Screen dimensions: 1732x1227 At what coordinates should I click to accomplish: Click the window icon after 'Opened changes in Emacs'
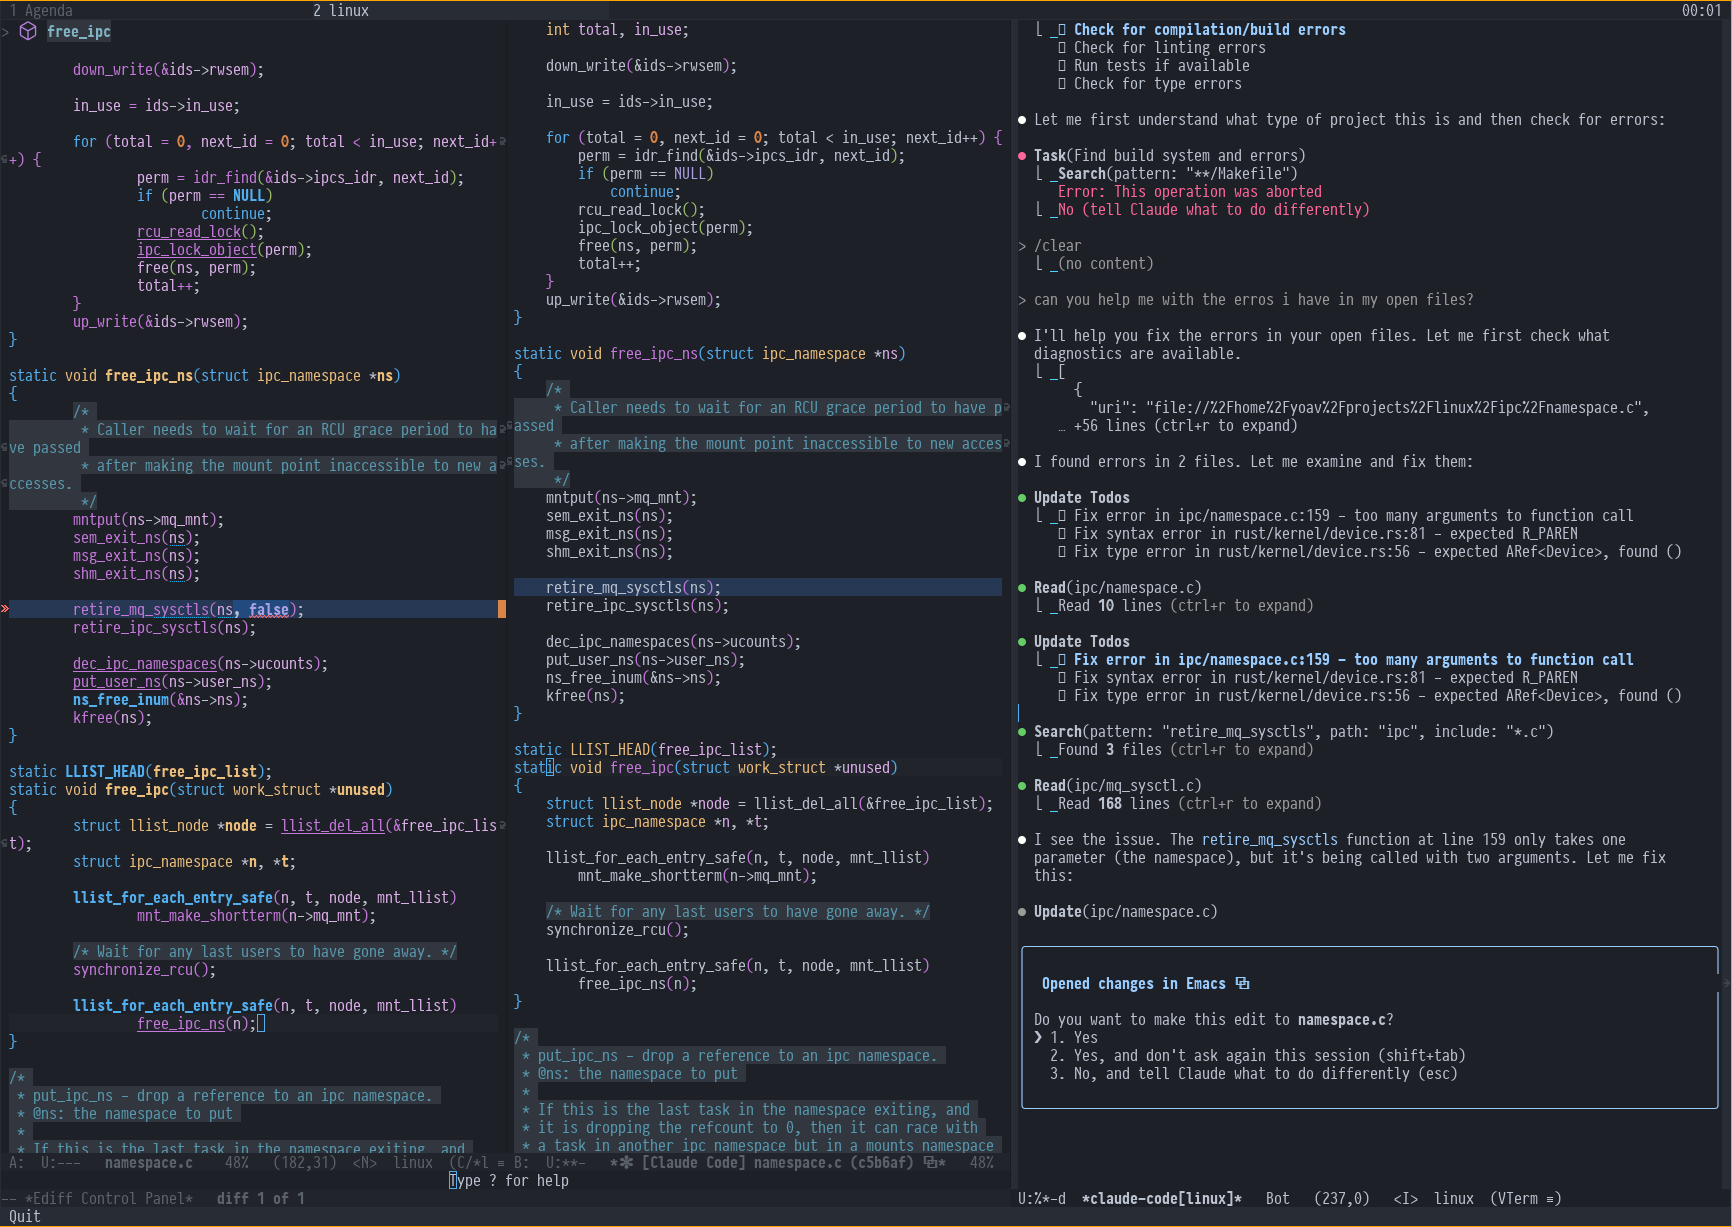click(1242, 983)
